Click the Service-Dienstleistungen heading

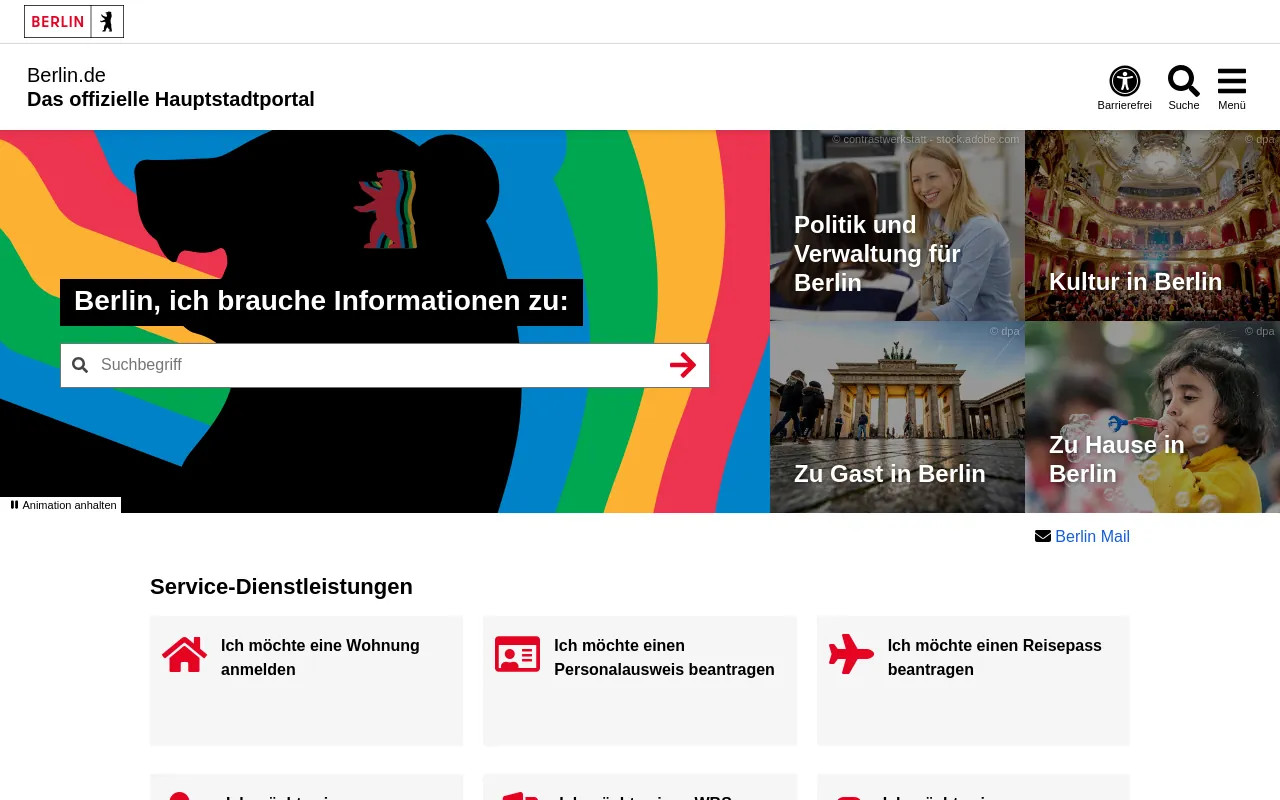(x=281, y=587)
